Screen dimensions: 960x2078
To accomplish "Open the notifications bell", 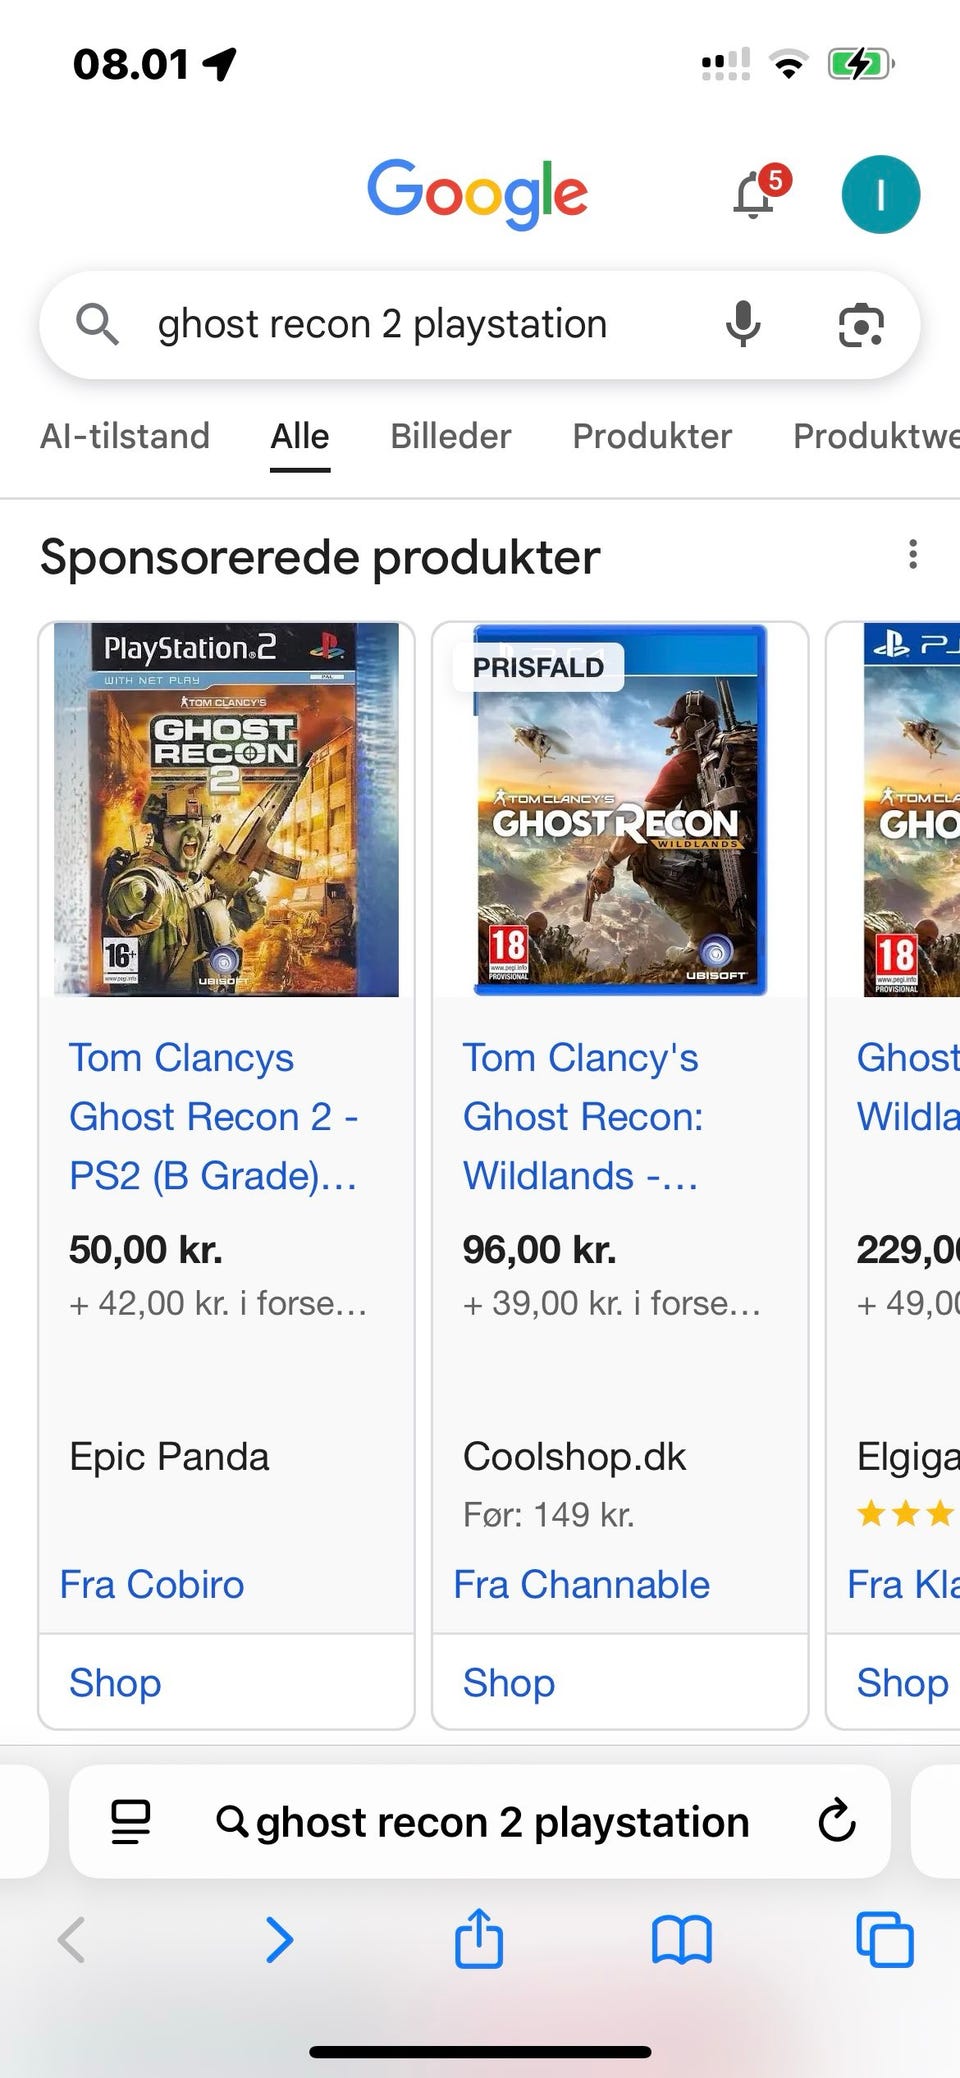I will (756, 193).
